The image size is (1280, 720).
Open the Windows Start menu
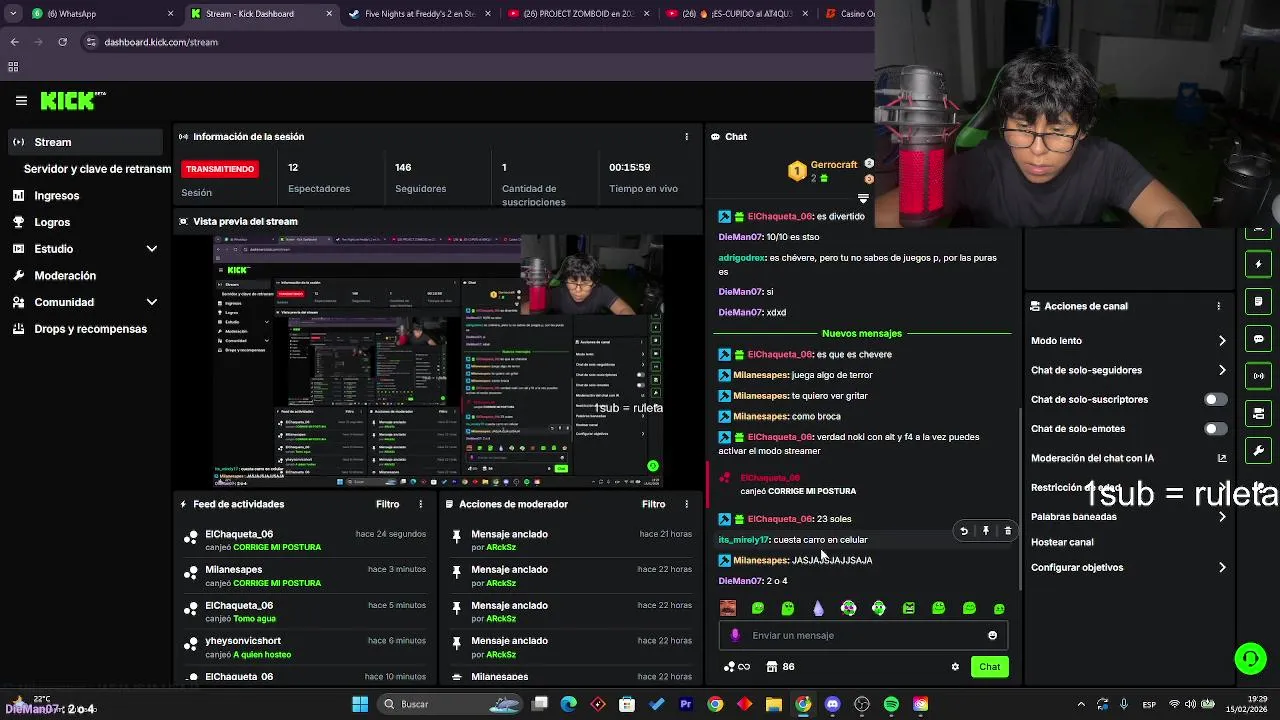pos(360,704)
